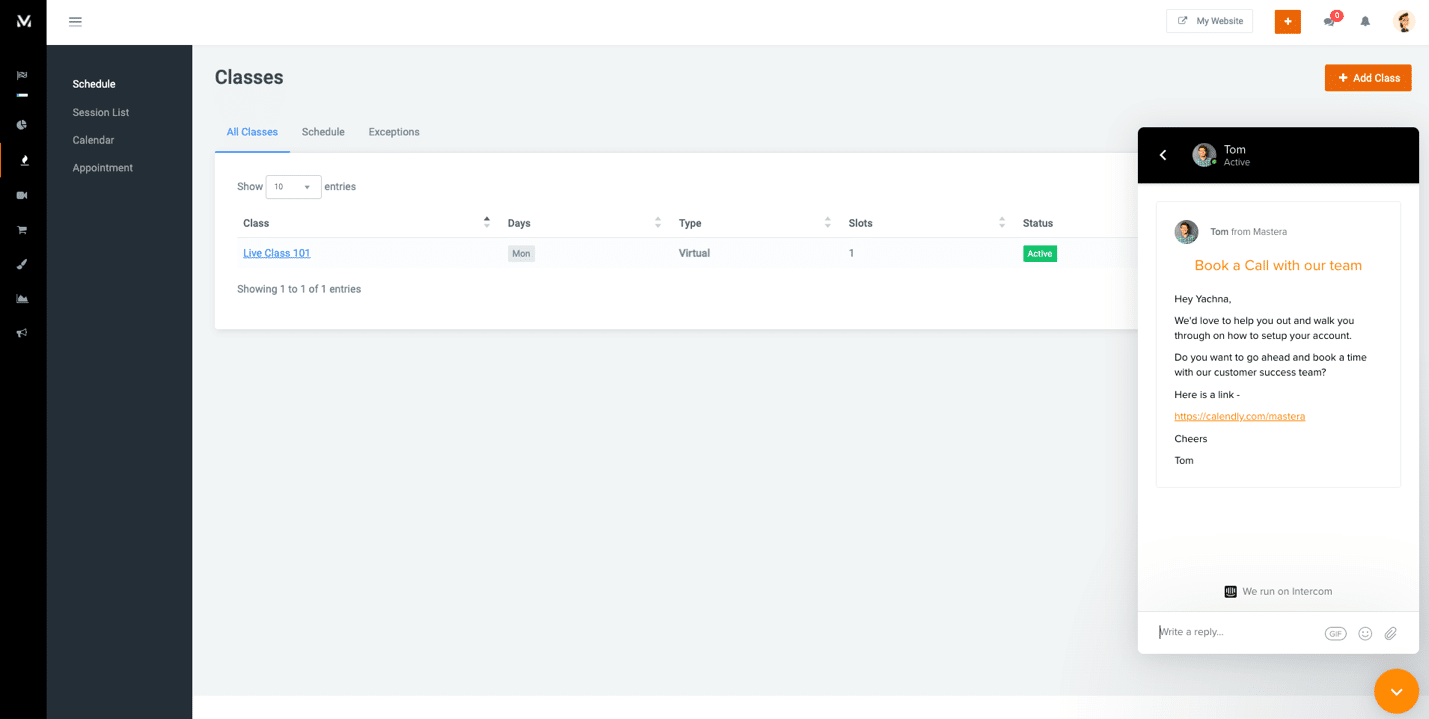Image resolution: width=1429 pixels, height=719 pixels.
Task: Click the megaphone announcements icon
Action: tap(23, 332)
